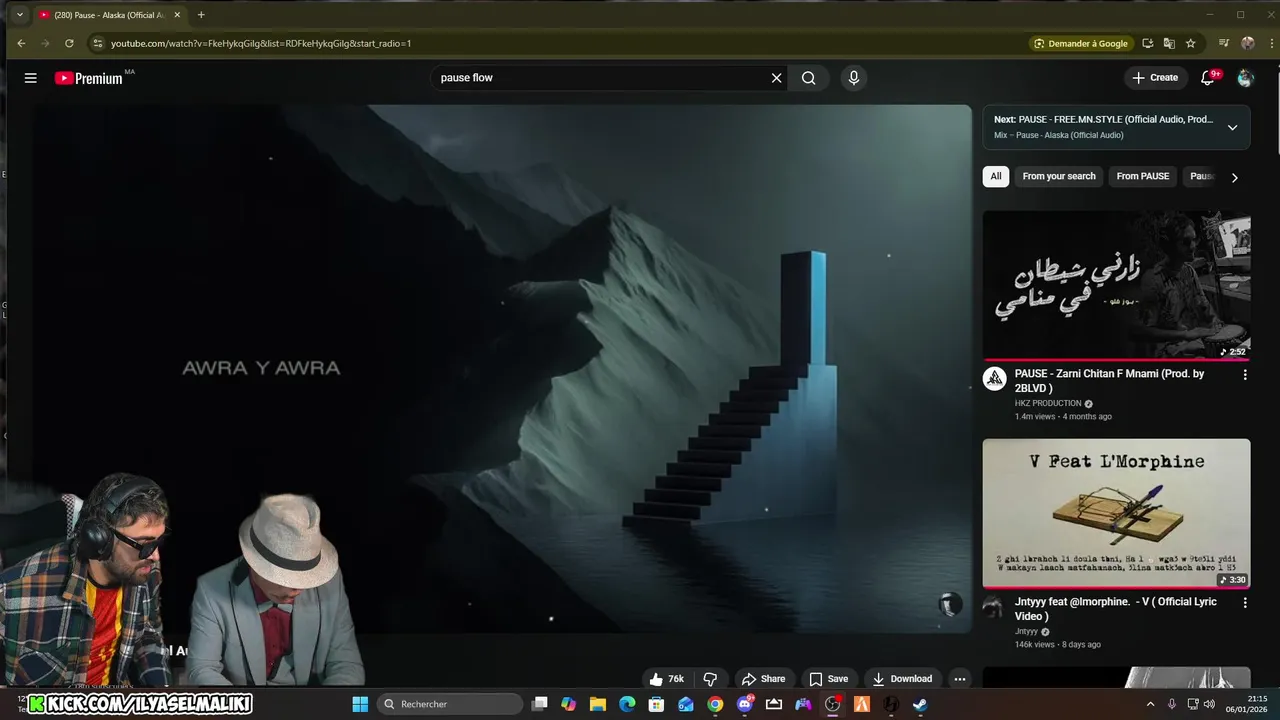Translate this page icon in address bar
1280x720 pixels.
click(x=1169, y=43)
